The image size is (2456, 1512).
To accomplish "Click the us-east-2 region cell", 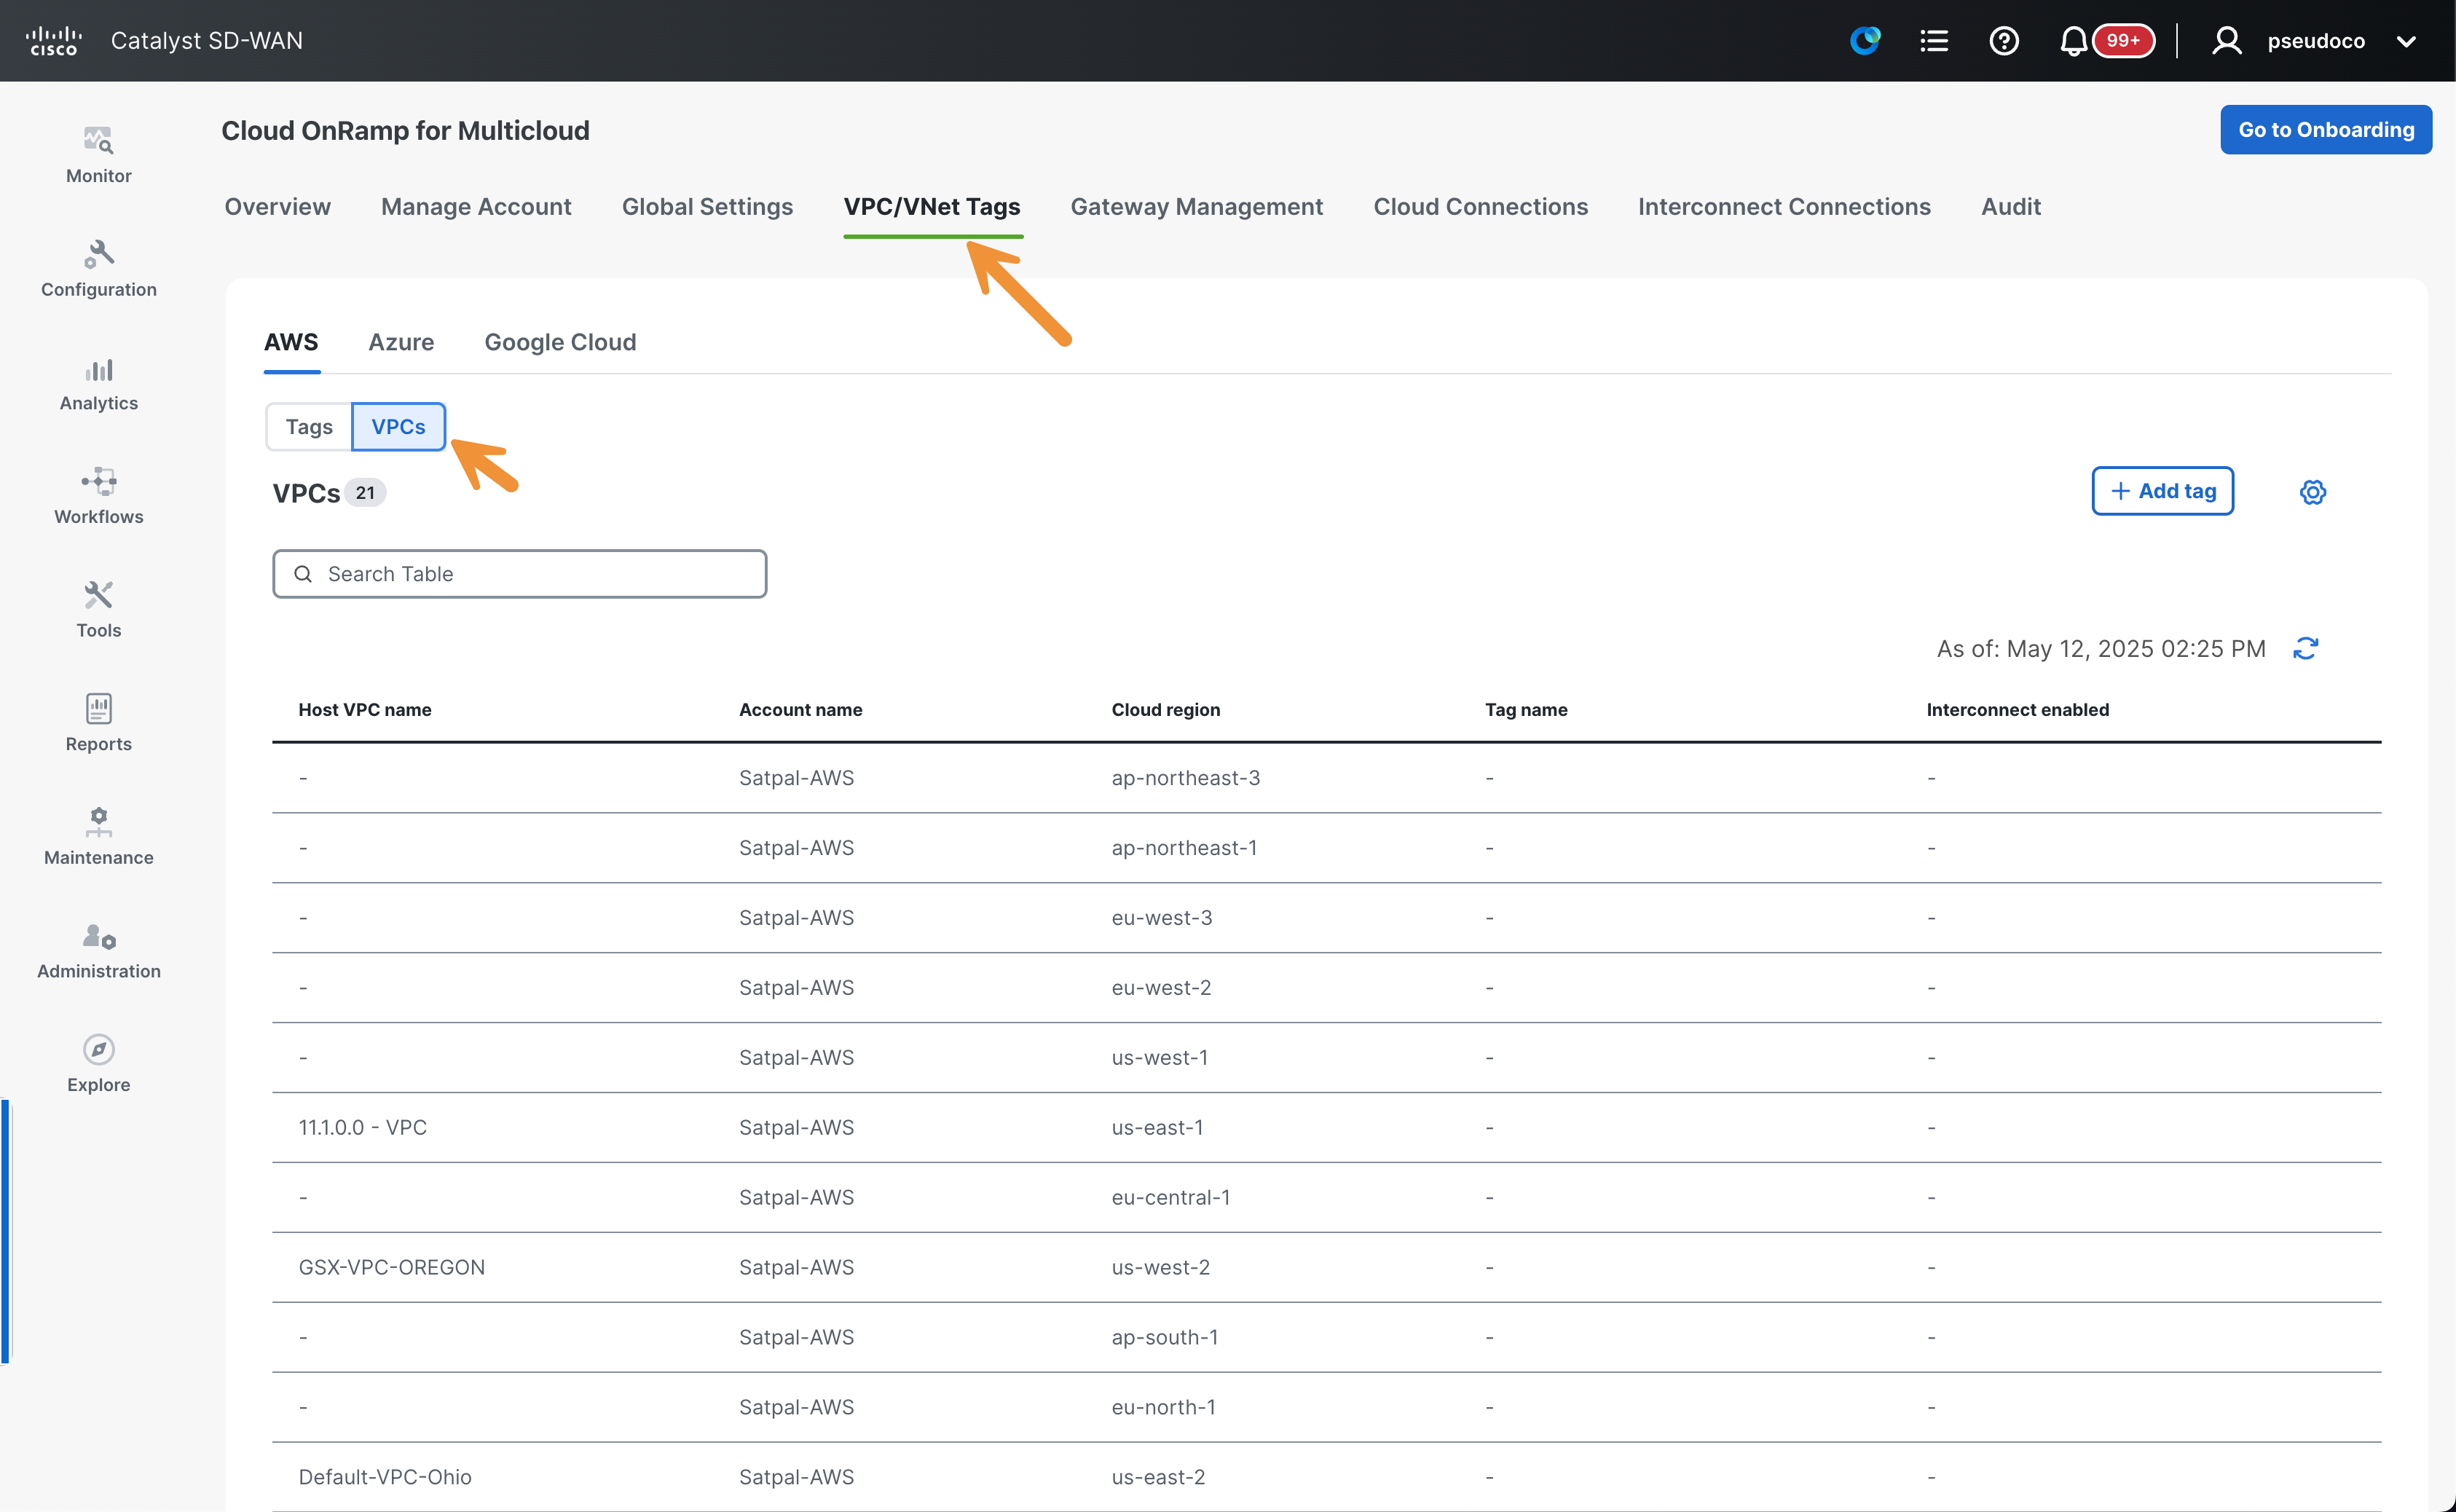I will coord(1158,1477).
